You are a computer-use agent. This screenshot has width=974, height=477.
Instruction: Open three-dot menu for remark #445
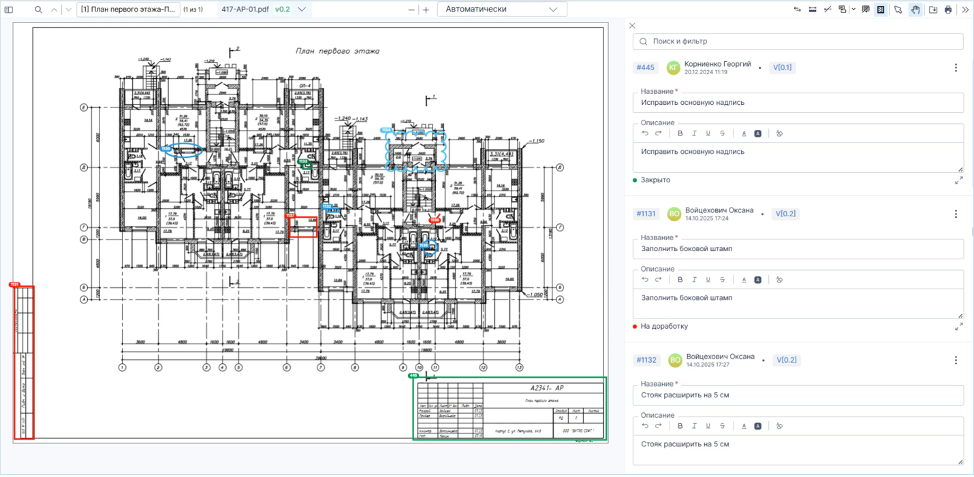point(956,68)
